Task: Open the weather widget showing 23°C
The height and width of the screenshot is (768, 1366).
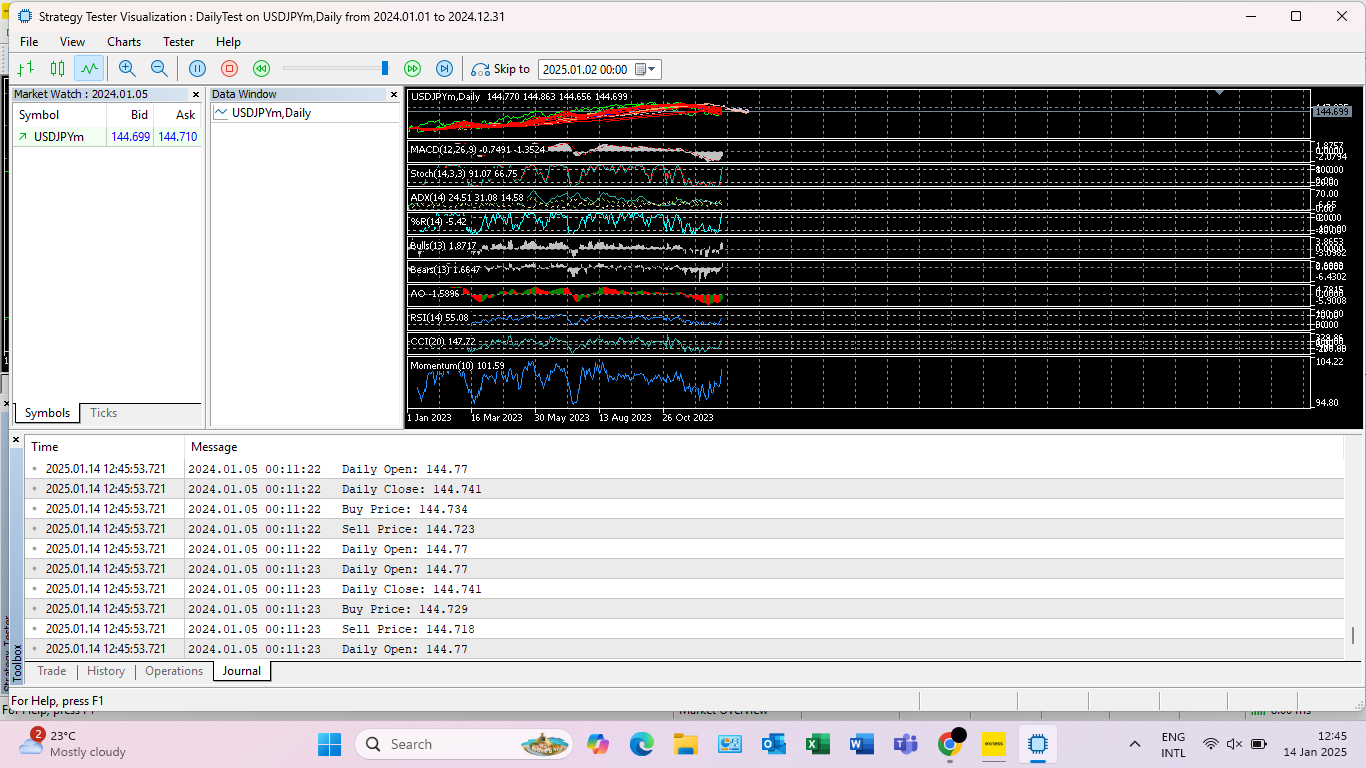Action: 74,744
